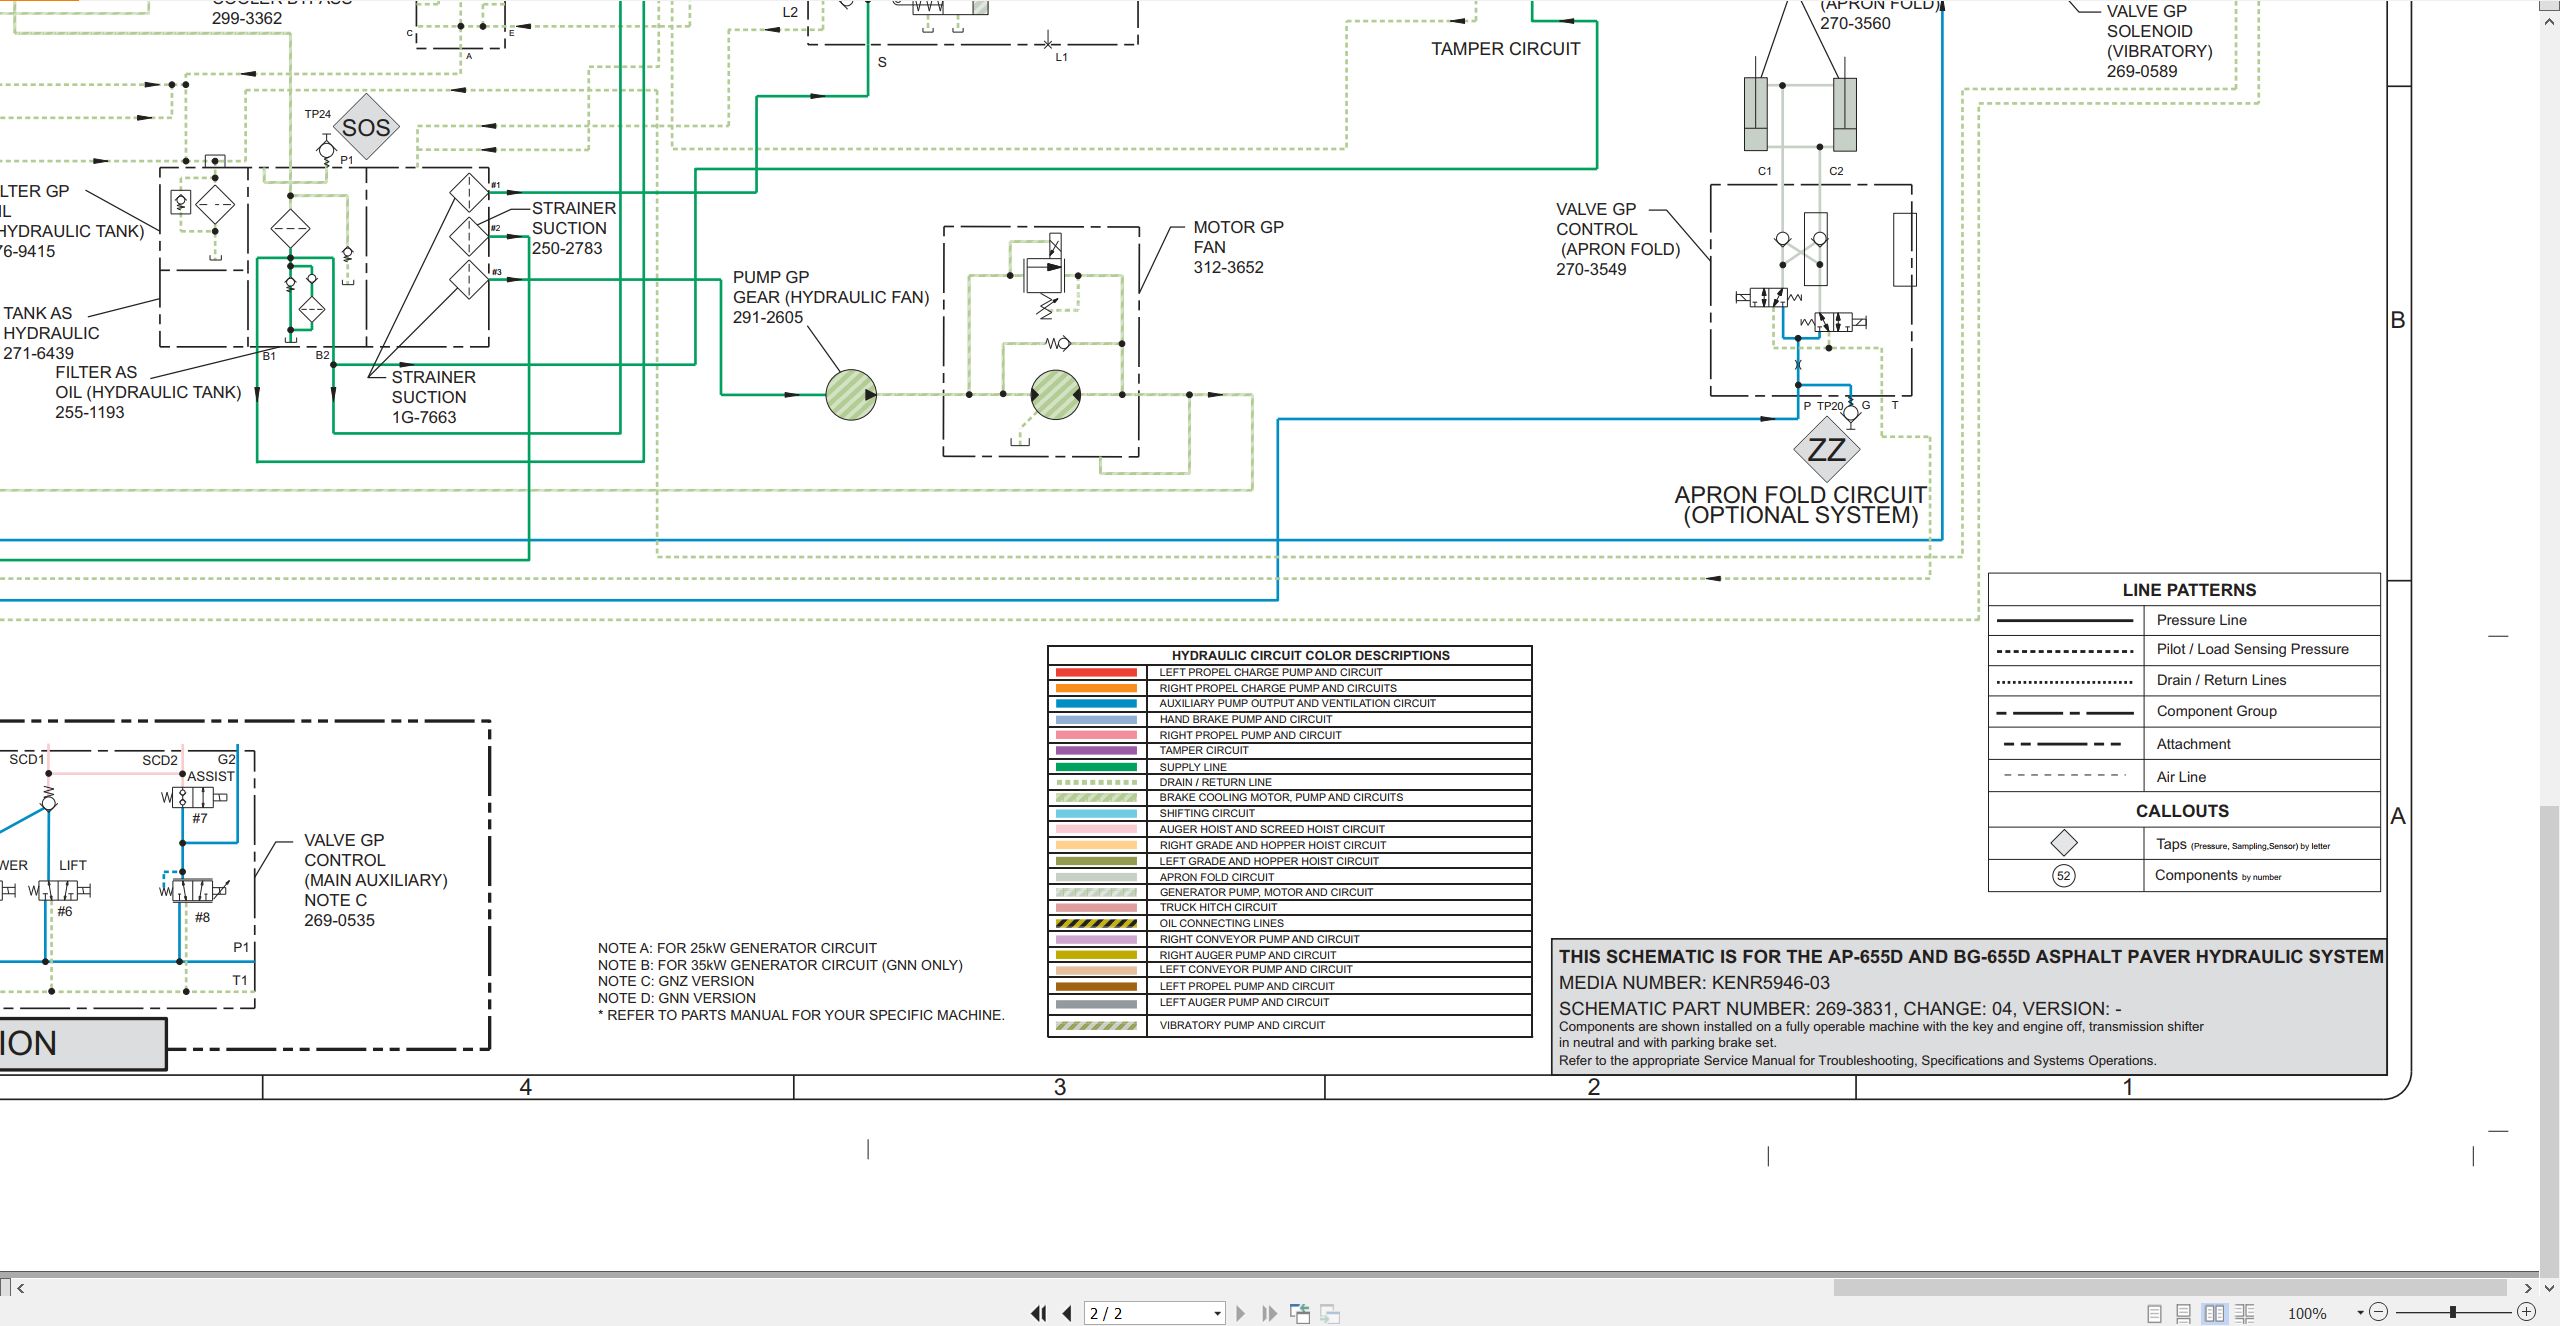Zoom in with the plus button
The image size is (2560, 1326).
pos(2526,1312)
